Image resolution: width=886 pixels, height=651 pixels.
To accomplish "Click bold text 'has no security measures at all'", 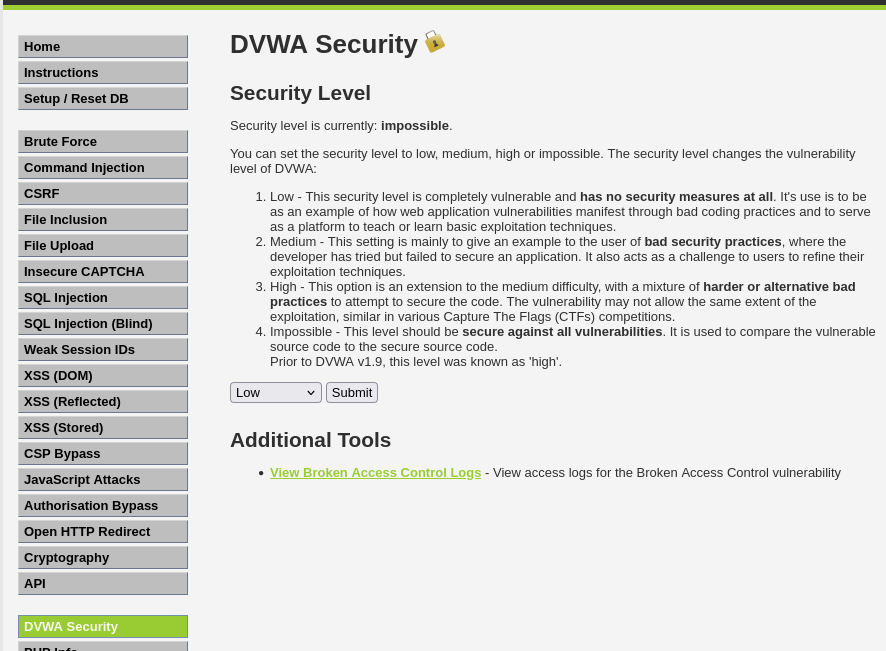I will pos(676,197).
